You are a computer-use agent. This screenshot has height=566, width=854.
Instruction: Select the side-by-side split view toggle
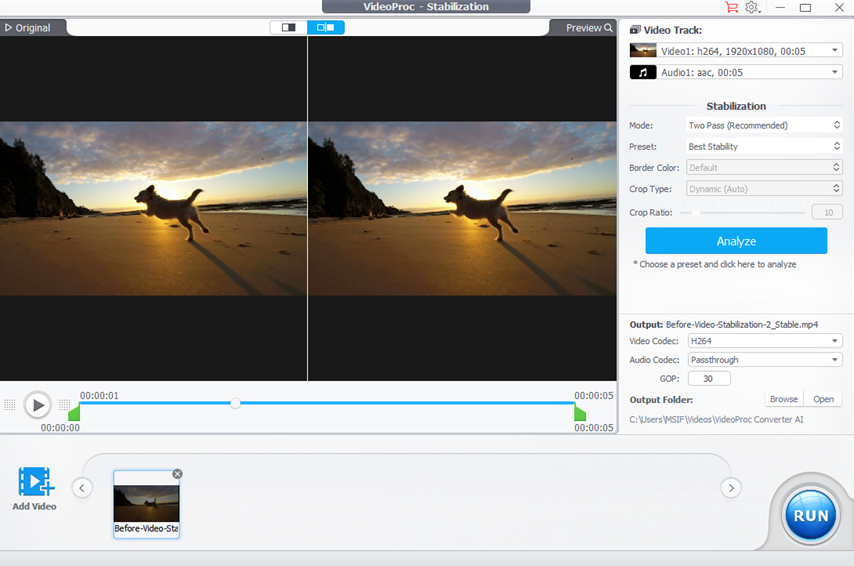click(326, 28)
